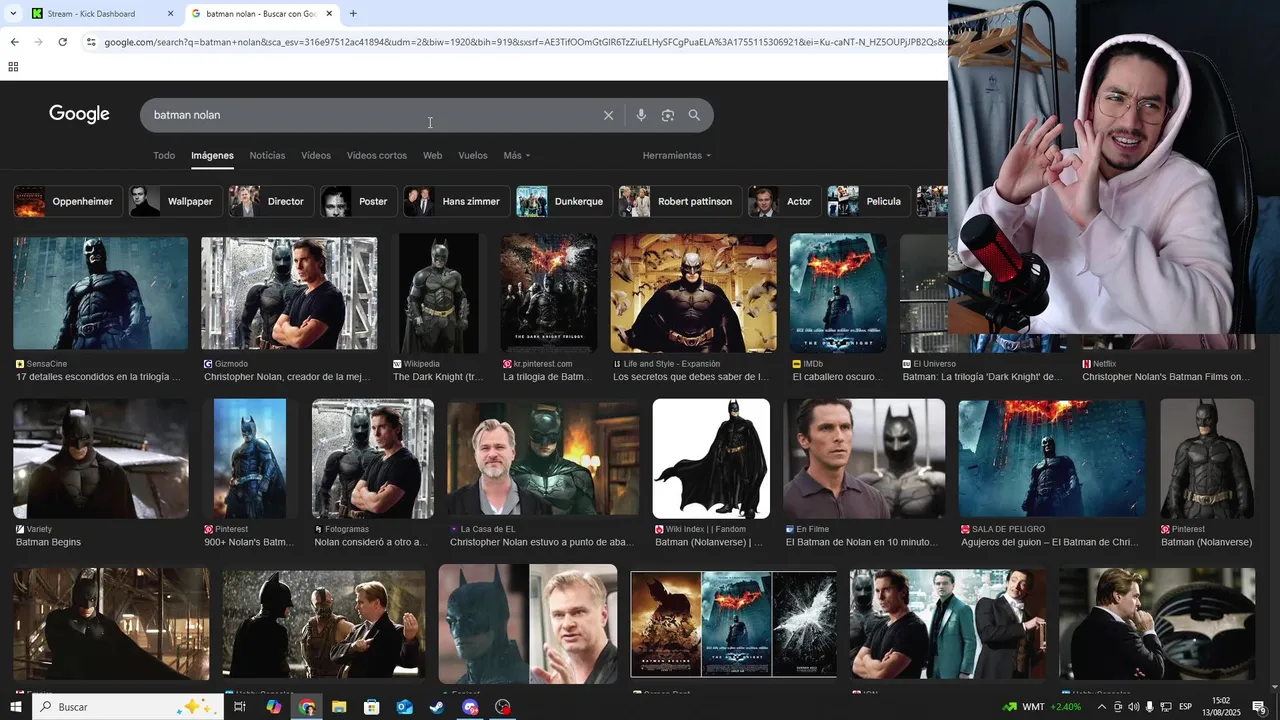Clear the search box with the X icon
Viewport: 1280px width, 720px height.
608,115
